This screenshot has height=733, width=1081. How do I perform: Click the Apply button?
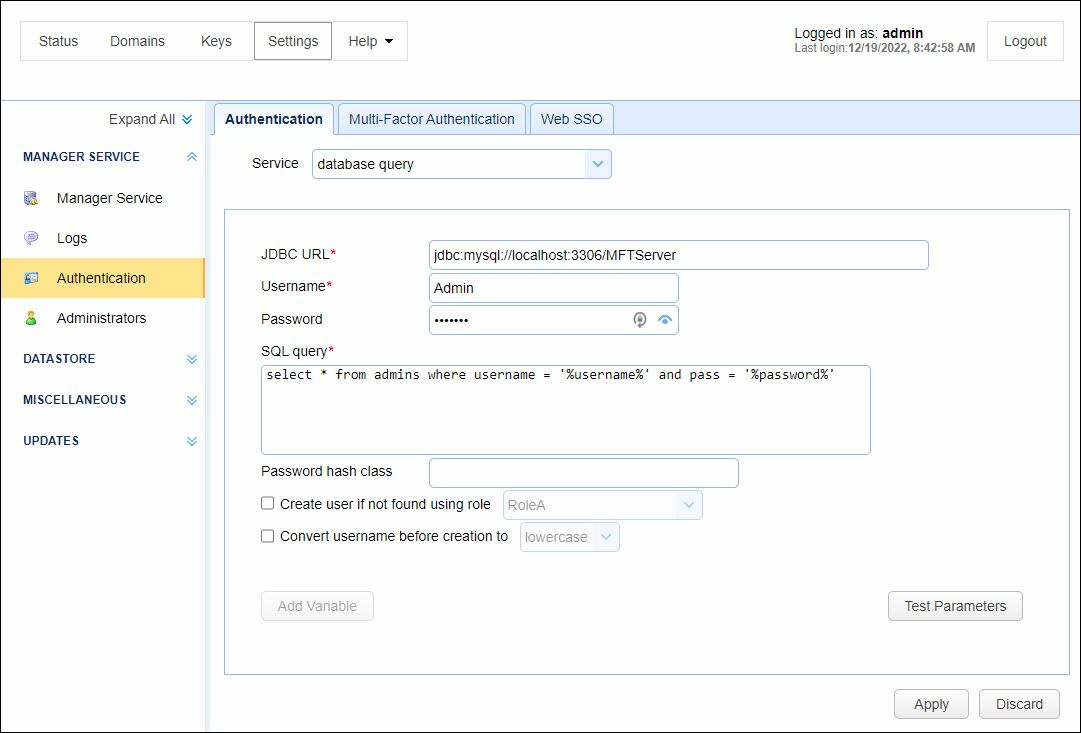click(931, 704)
